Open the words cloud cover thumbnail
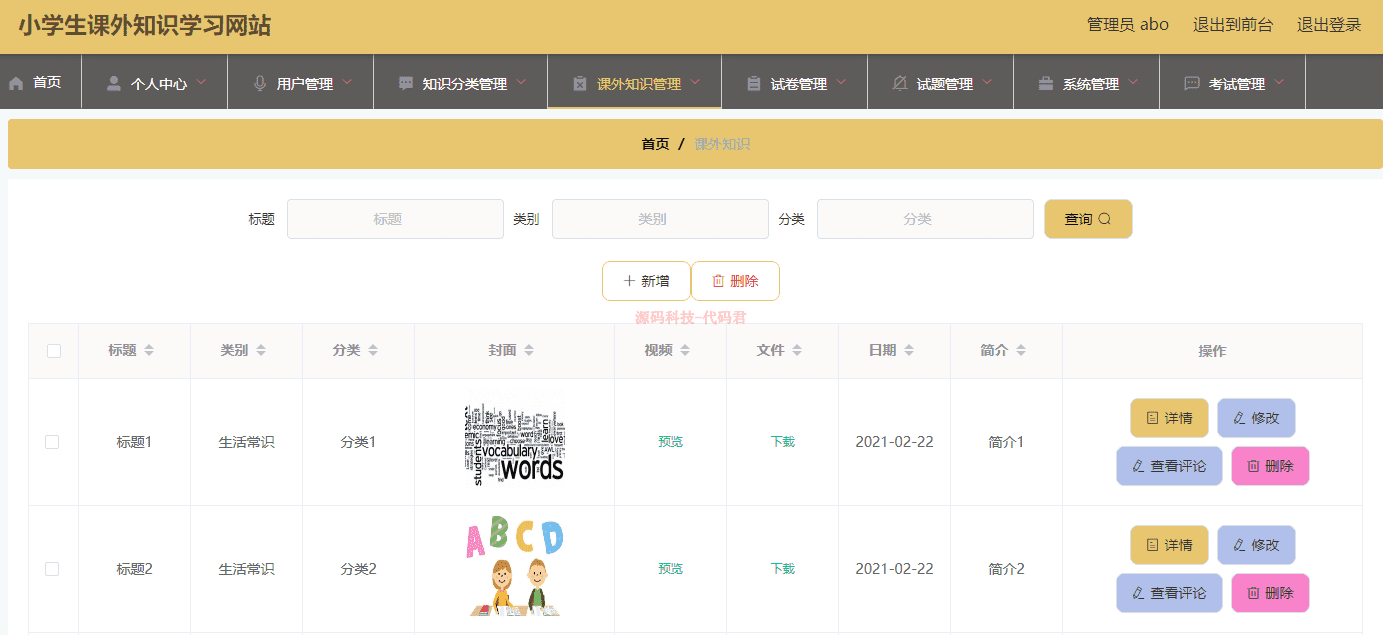 (514, 442)
